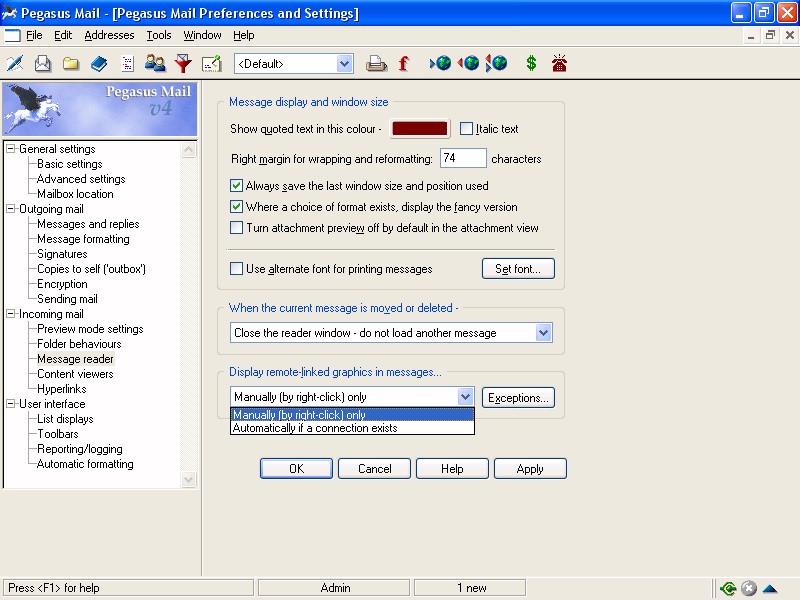Open the Help menu

pos(243,35)
